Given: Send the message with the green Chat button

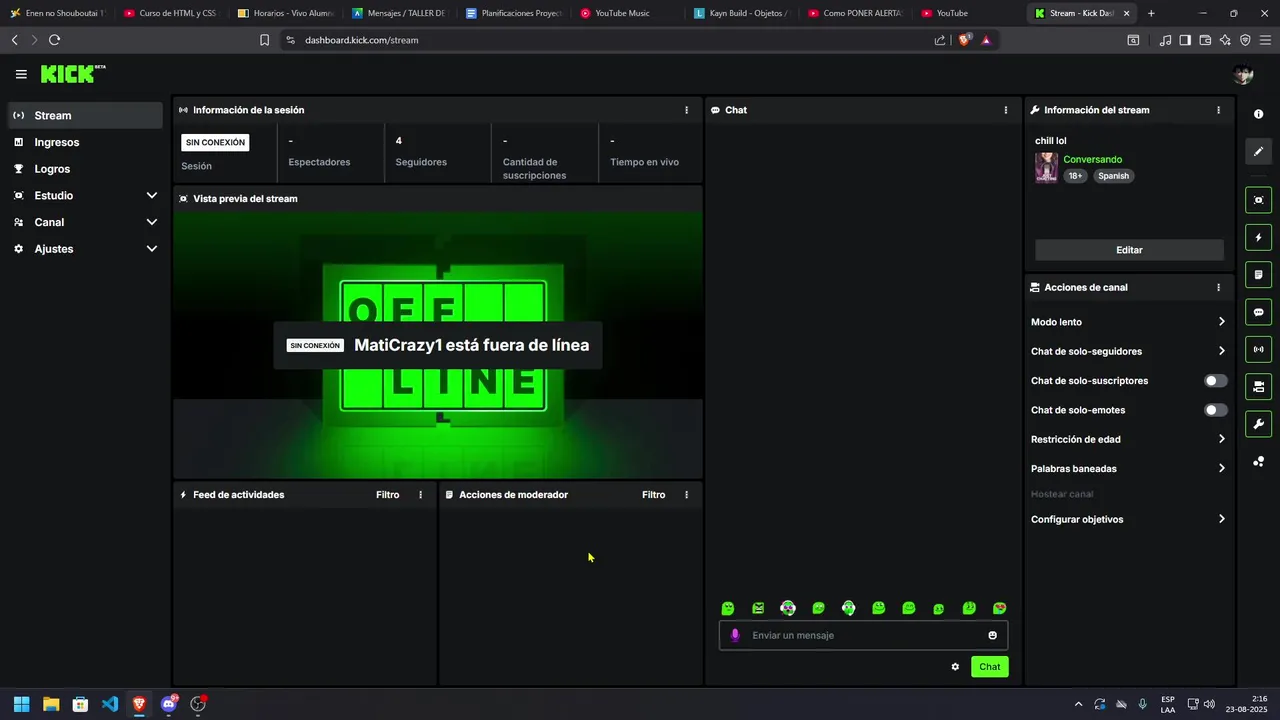Looking at the screenshot, I should [989, 667].
